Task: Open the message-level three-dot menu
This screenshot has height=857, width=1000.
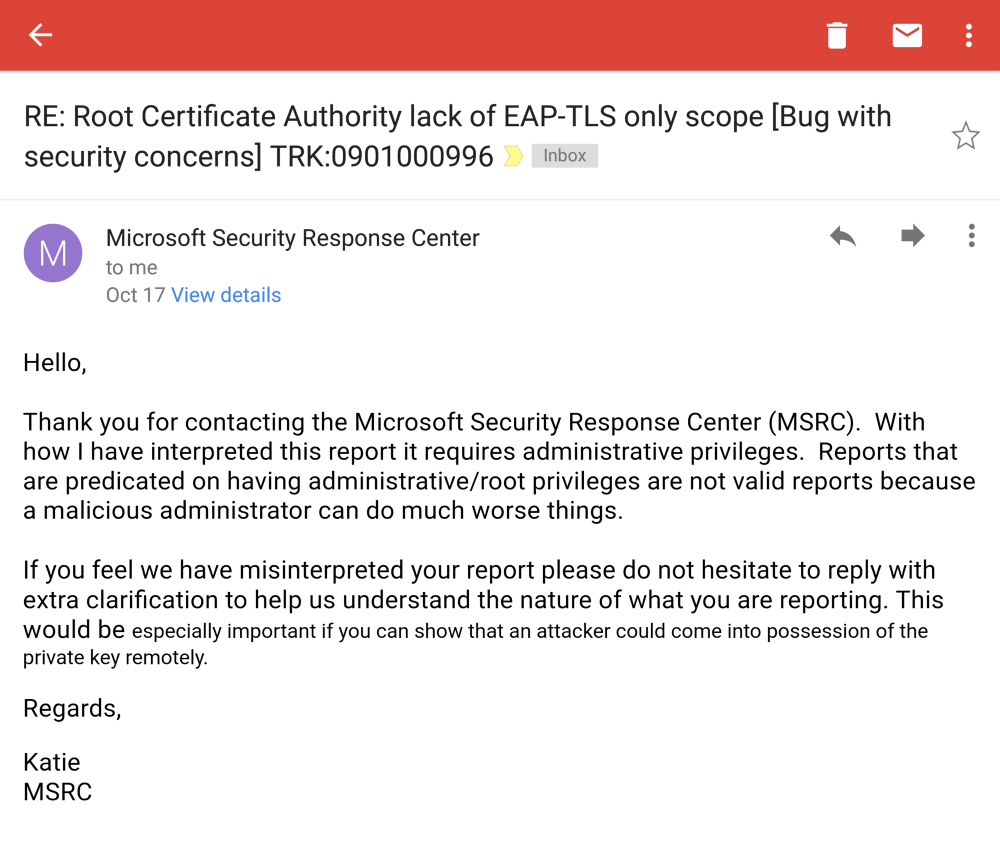Action: 971,236
